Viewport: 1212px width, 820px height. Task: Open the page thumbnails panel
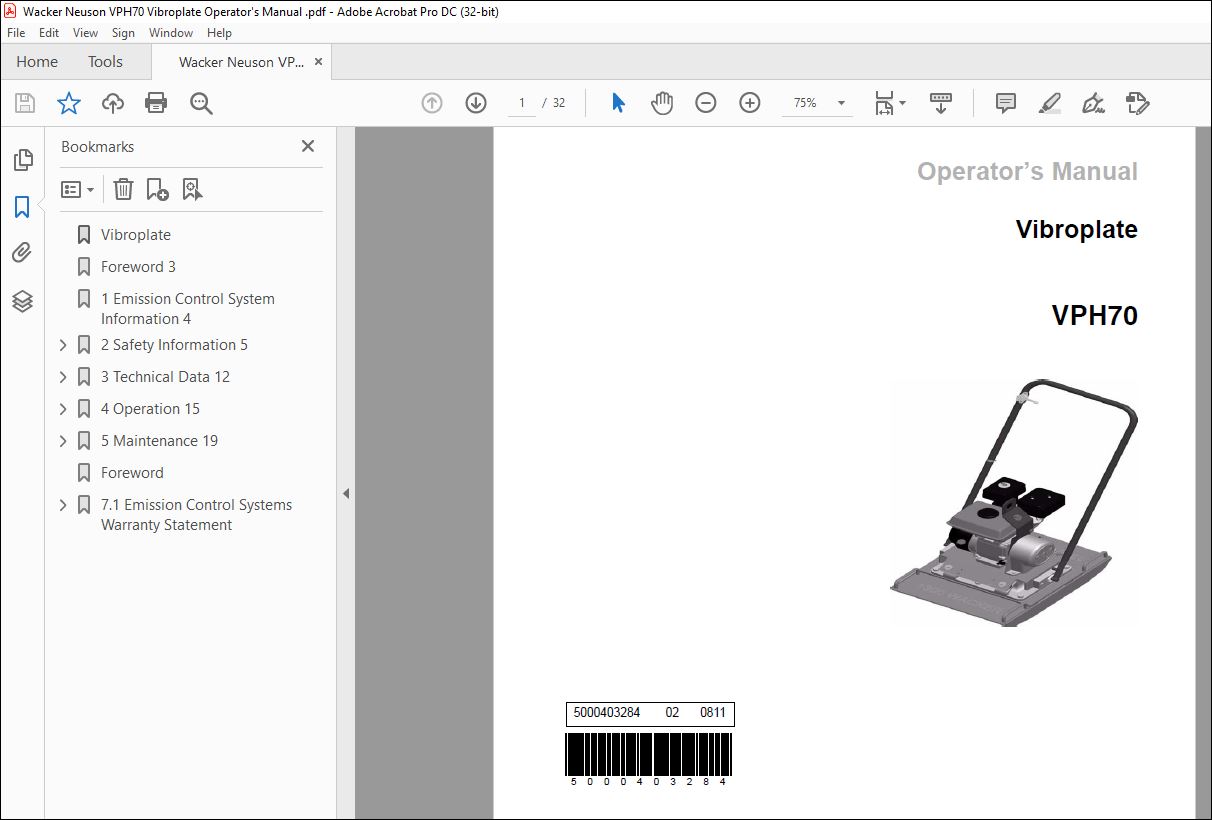(x=22, y=160)
